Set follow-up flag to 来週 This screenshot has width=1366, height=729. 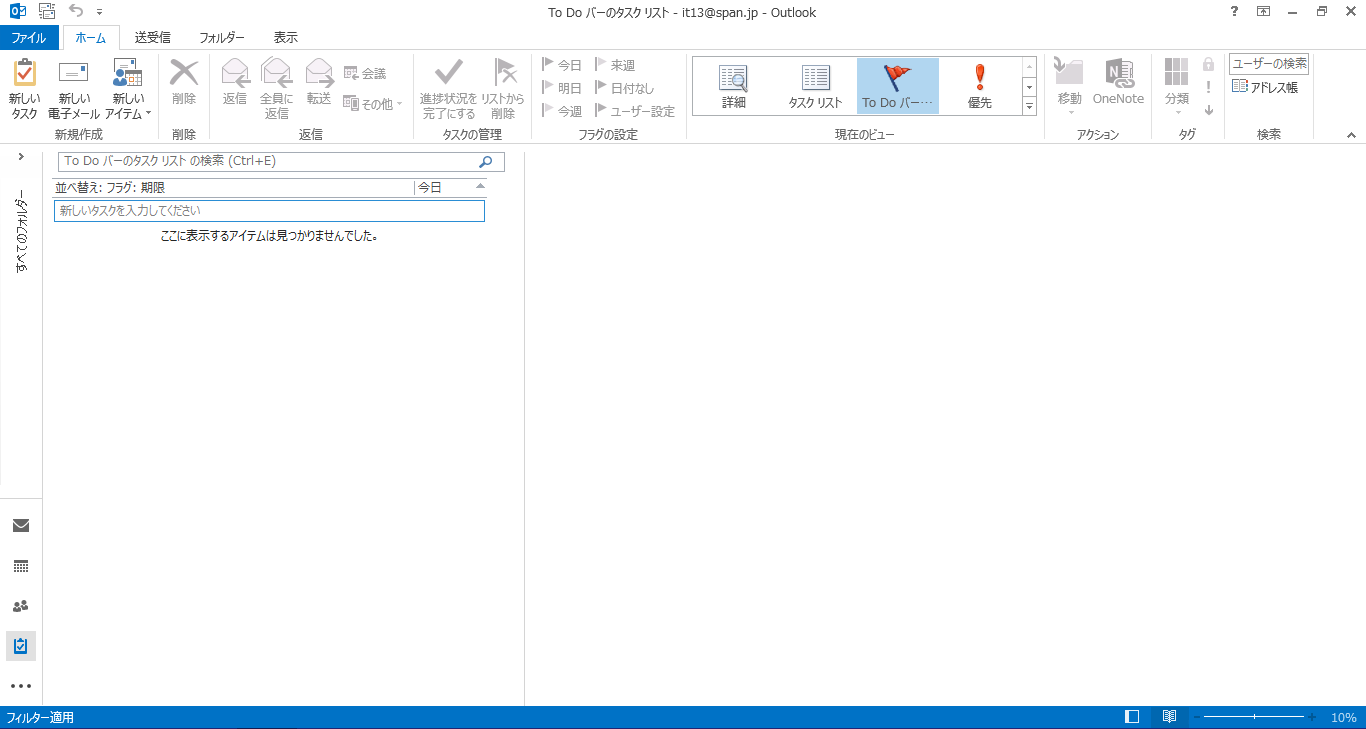tap(616, 65)
